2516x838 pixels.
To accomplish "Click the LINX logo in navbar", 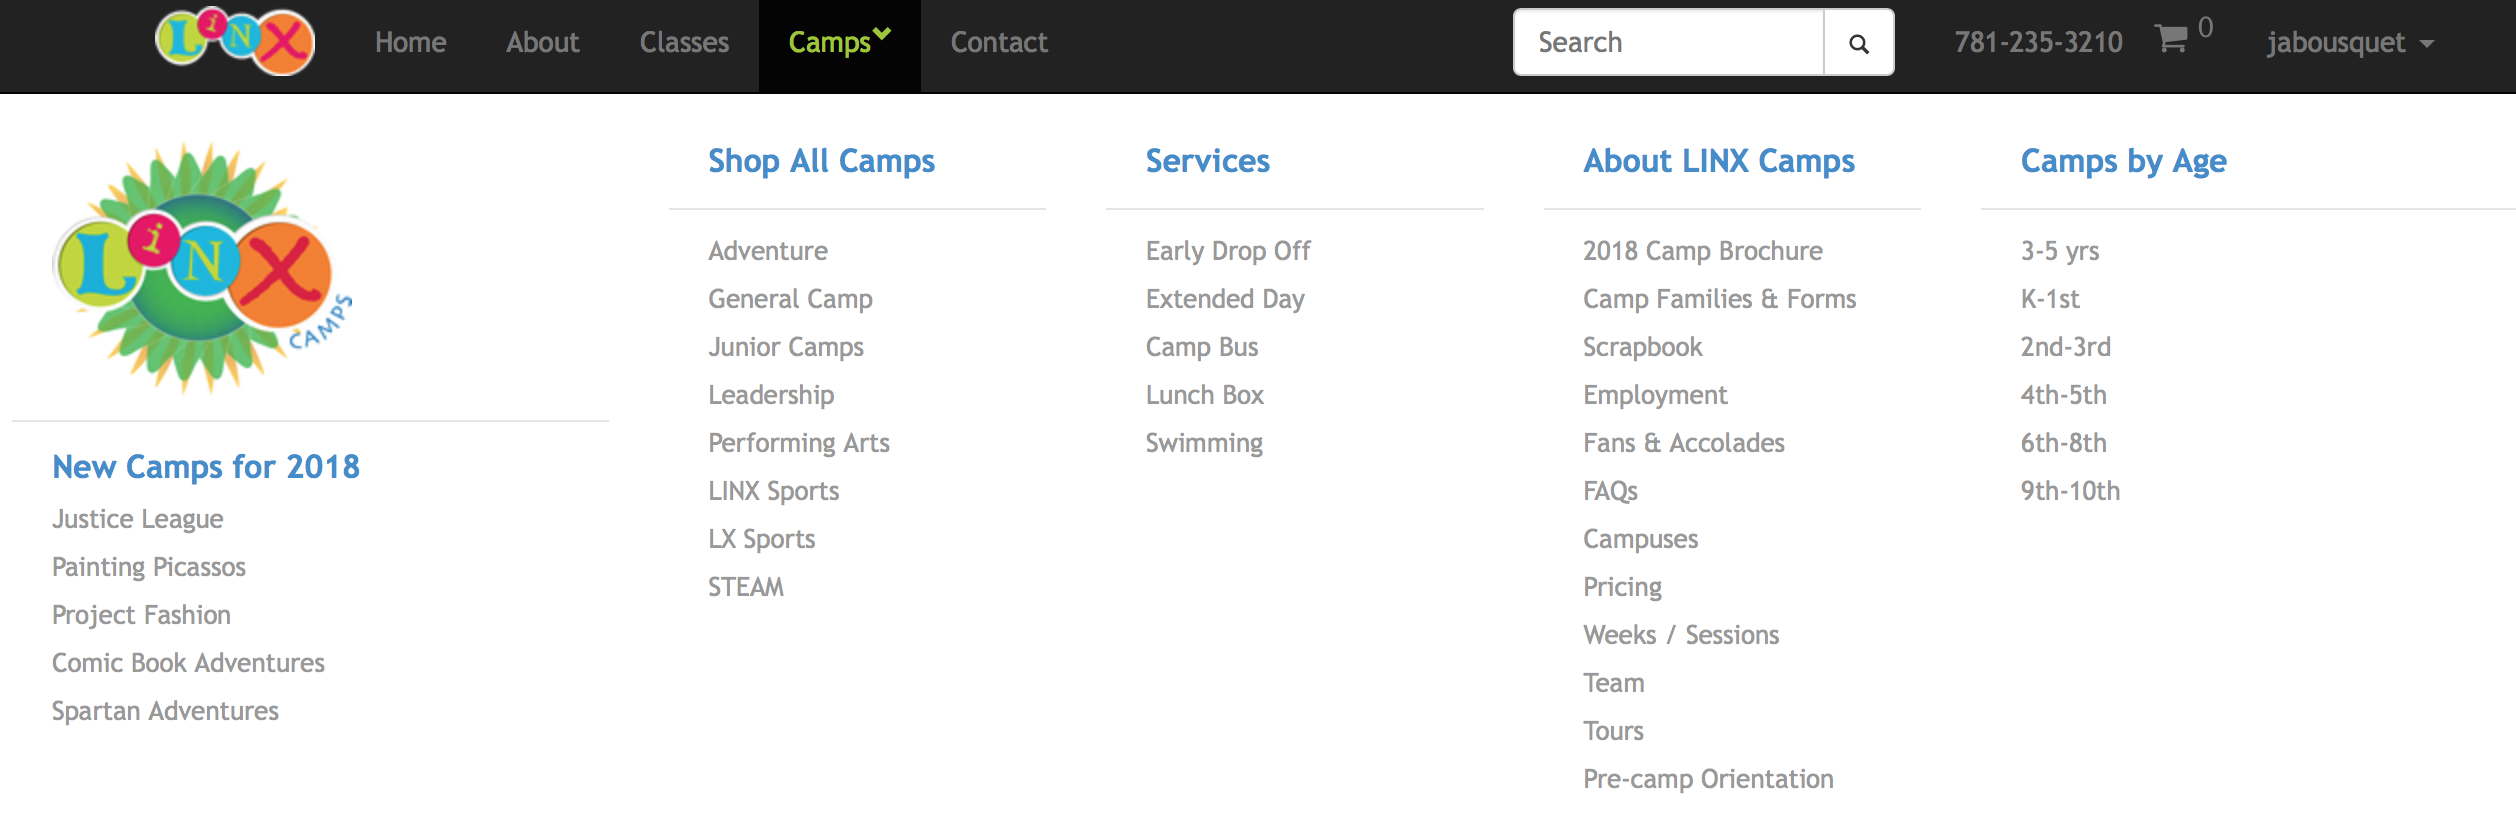I will click(x=235, y=42).
